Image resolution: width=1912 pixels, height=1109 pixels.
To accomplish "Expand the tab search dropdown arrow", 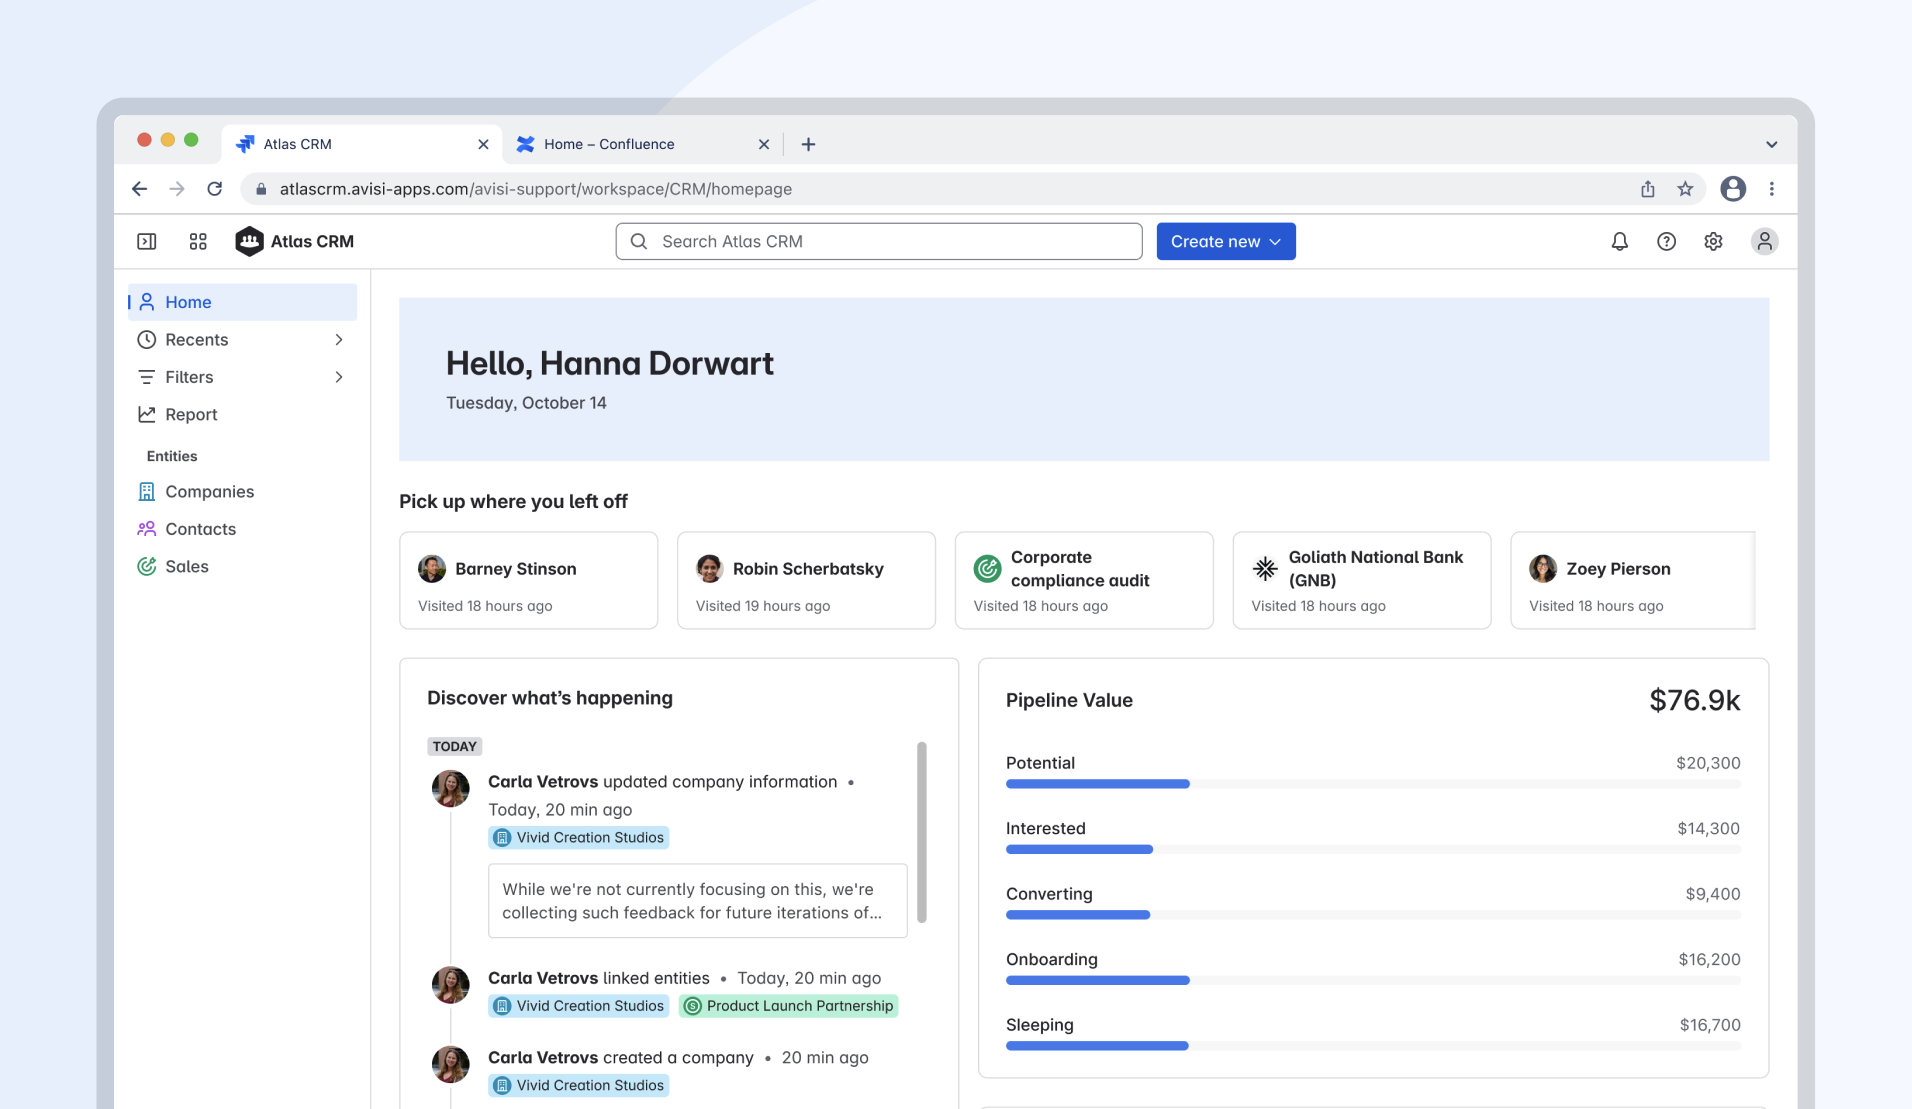I will tap(1771, 144).
